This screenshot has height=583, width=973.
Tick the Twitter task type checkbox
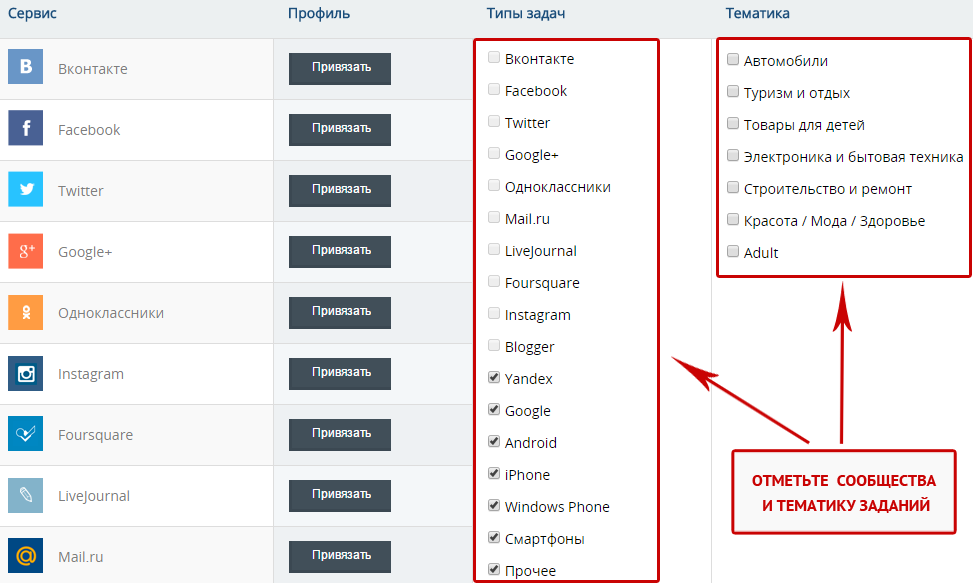coord(494,122)
